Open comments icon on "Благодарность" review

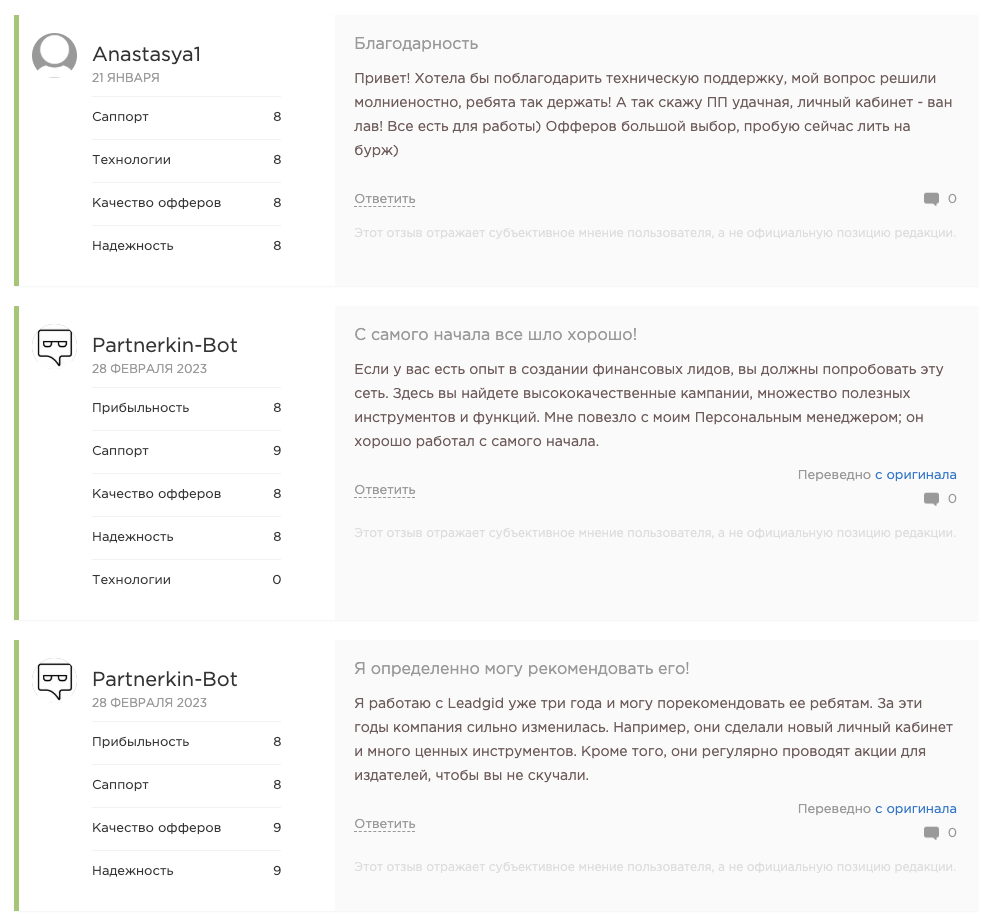931,199
